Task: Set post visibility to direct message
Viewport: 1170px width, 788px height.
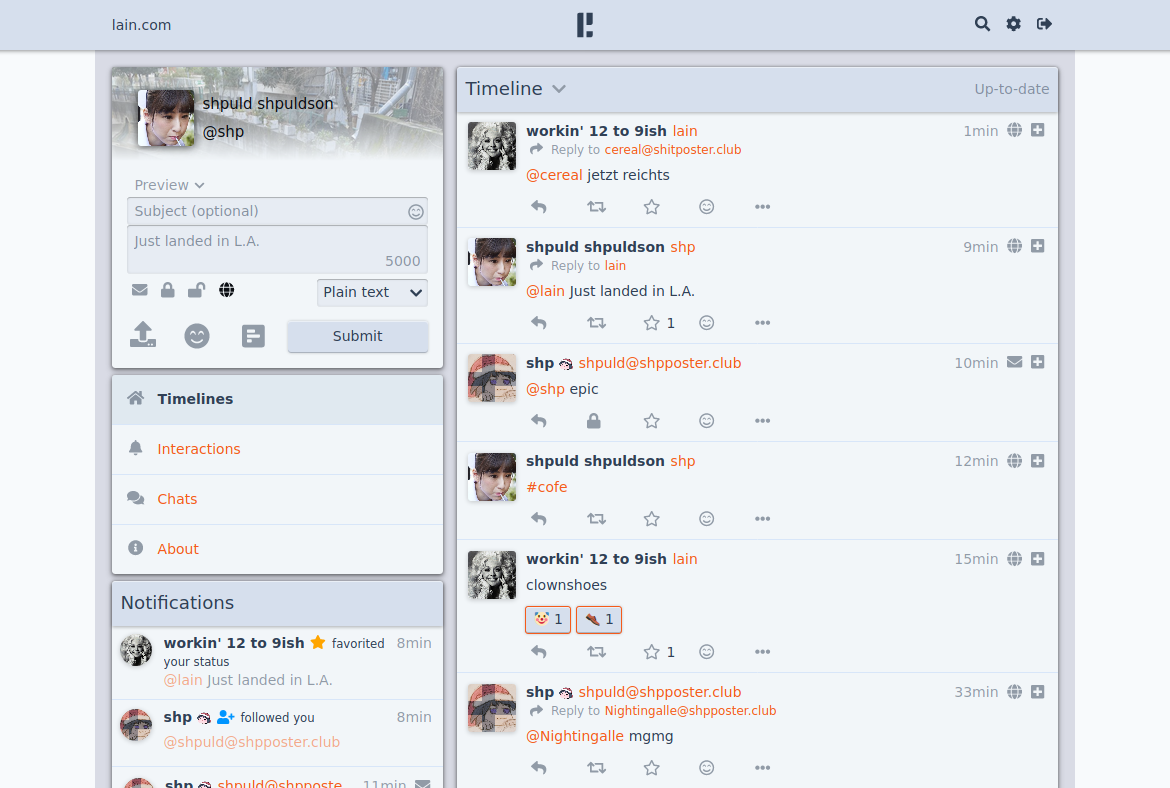Action: coord(139,290)
